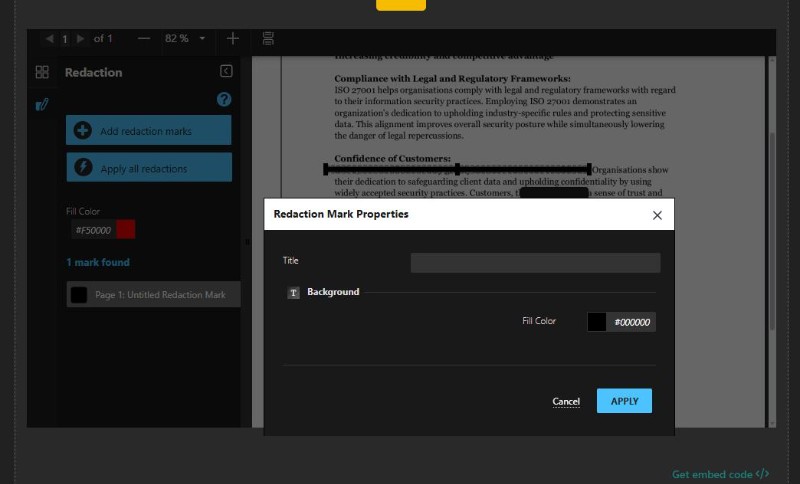This screenshot has width=800, height=484.
Task: Pick the red sidebar fill color swatch
Action: click(125, 230)
